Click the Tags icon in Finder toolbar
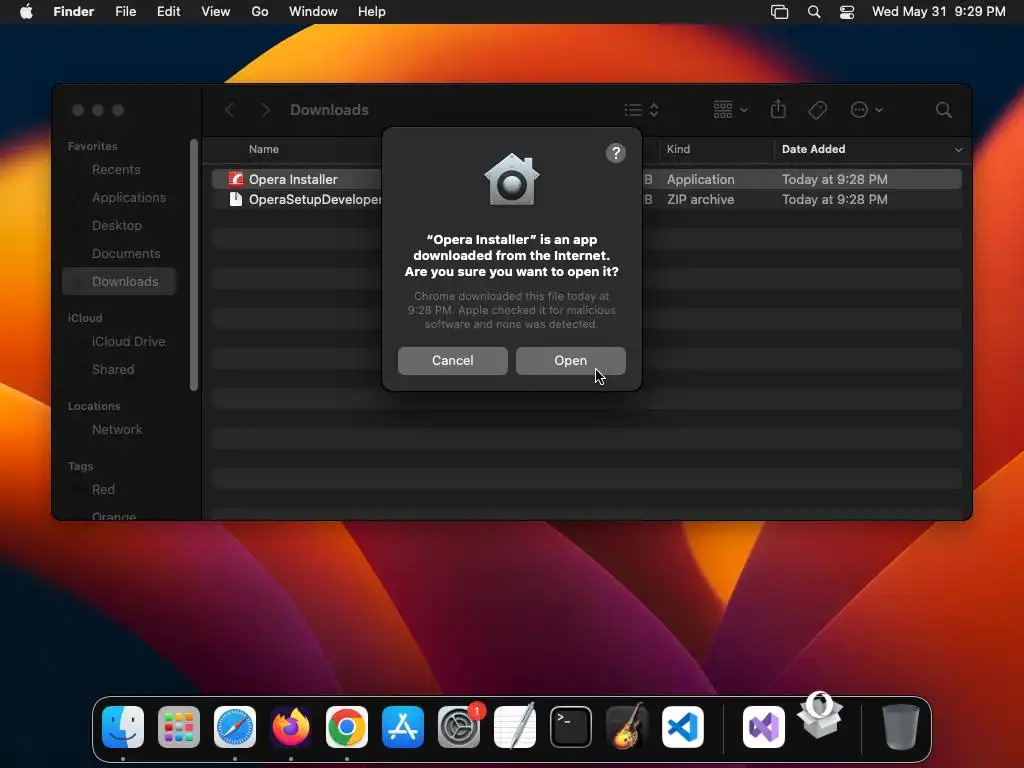Image resolution: width=1024 pixels, height=768 pixels. click(817, 110)
